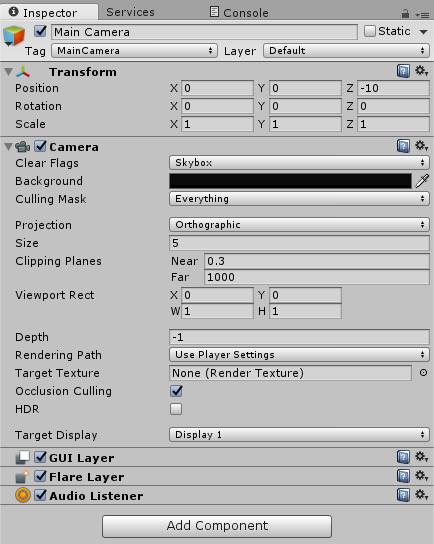
Task: Click the black Background color swatch
Action: tap(290, 181)
